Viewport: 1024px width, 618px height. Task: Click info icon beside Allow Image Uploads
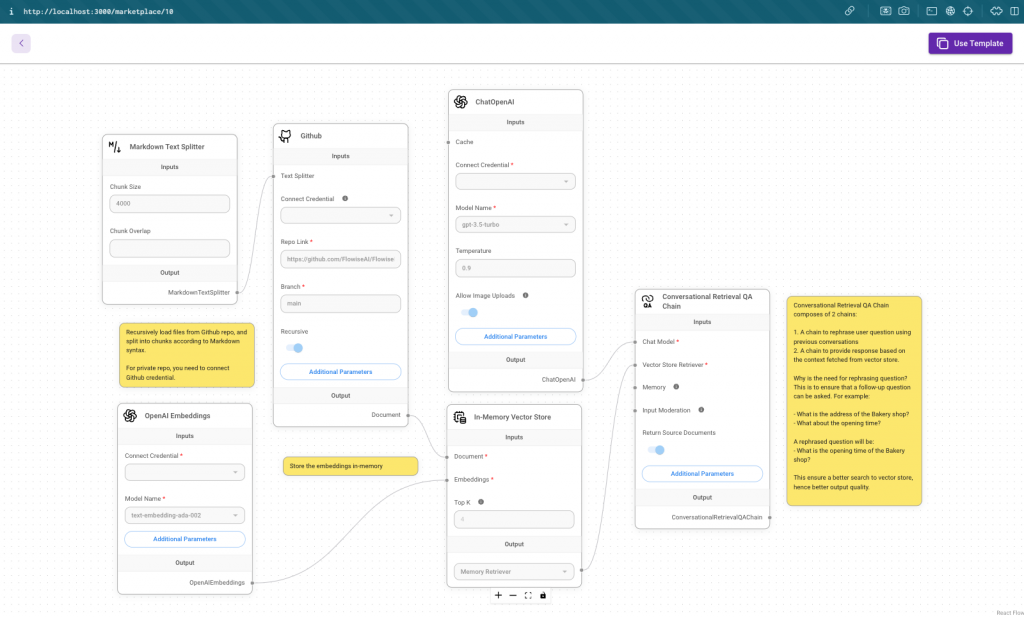point(525,295)
